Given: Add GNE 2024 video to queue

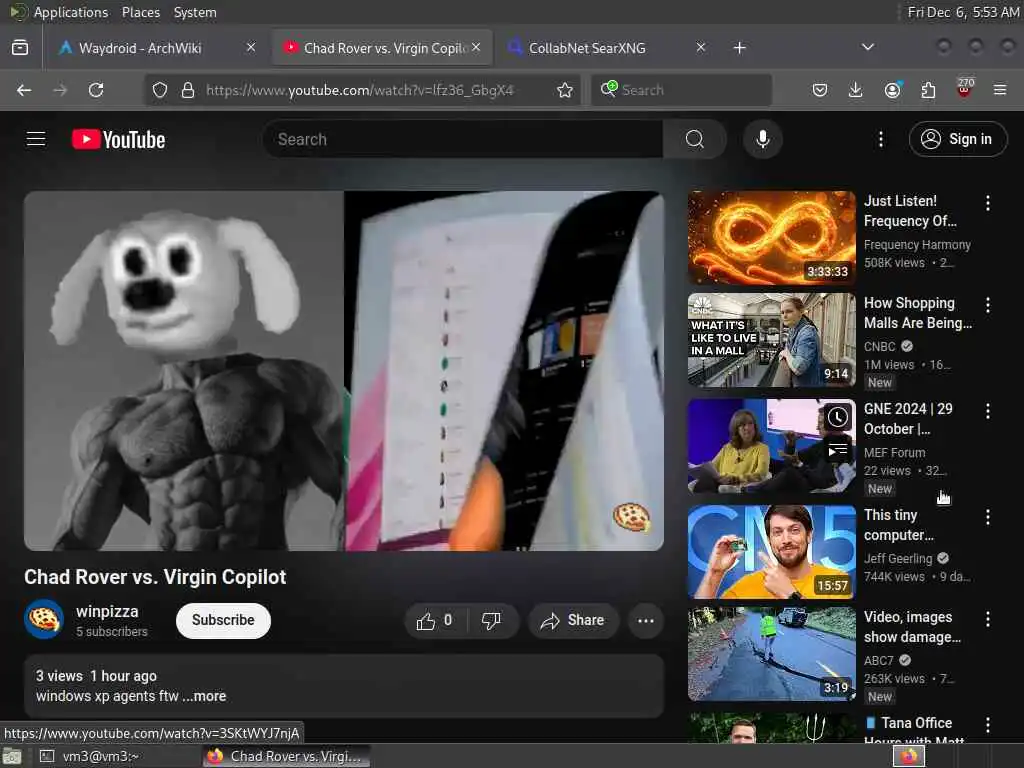Looking at the screenshot, I should (837, 451).
